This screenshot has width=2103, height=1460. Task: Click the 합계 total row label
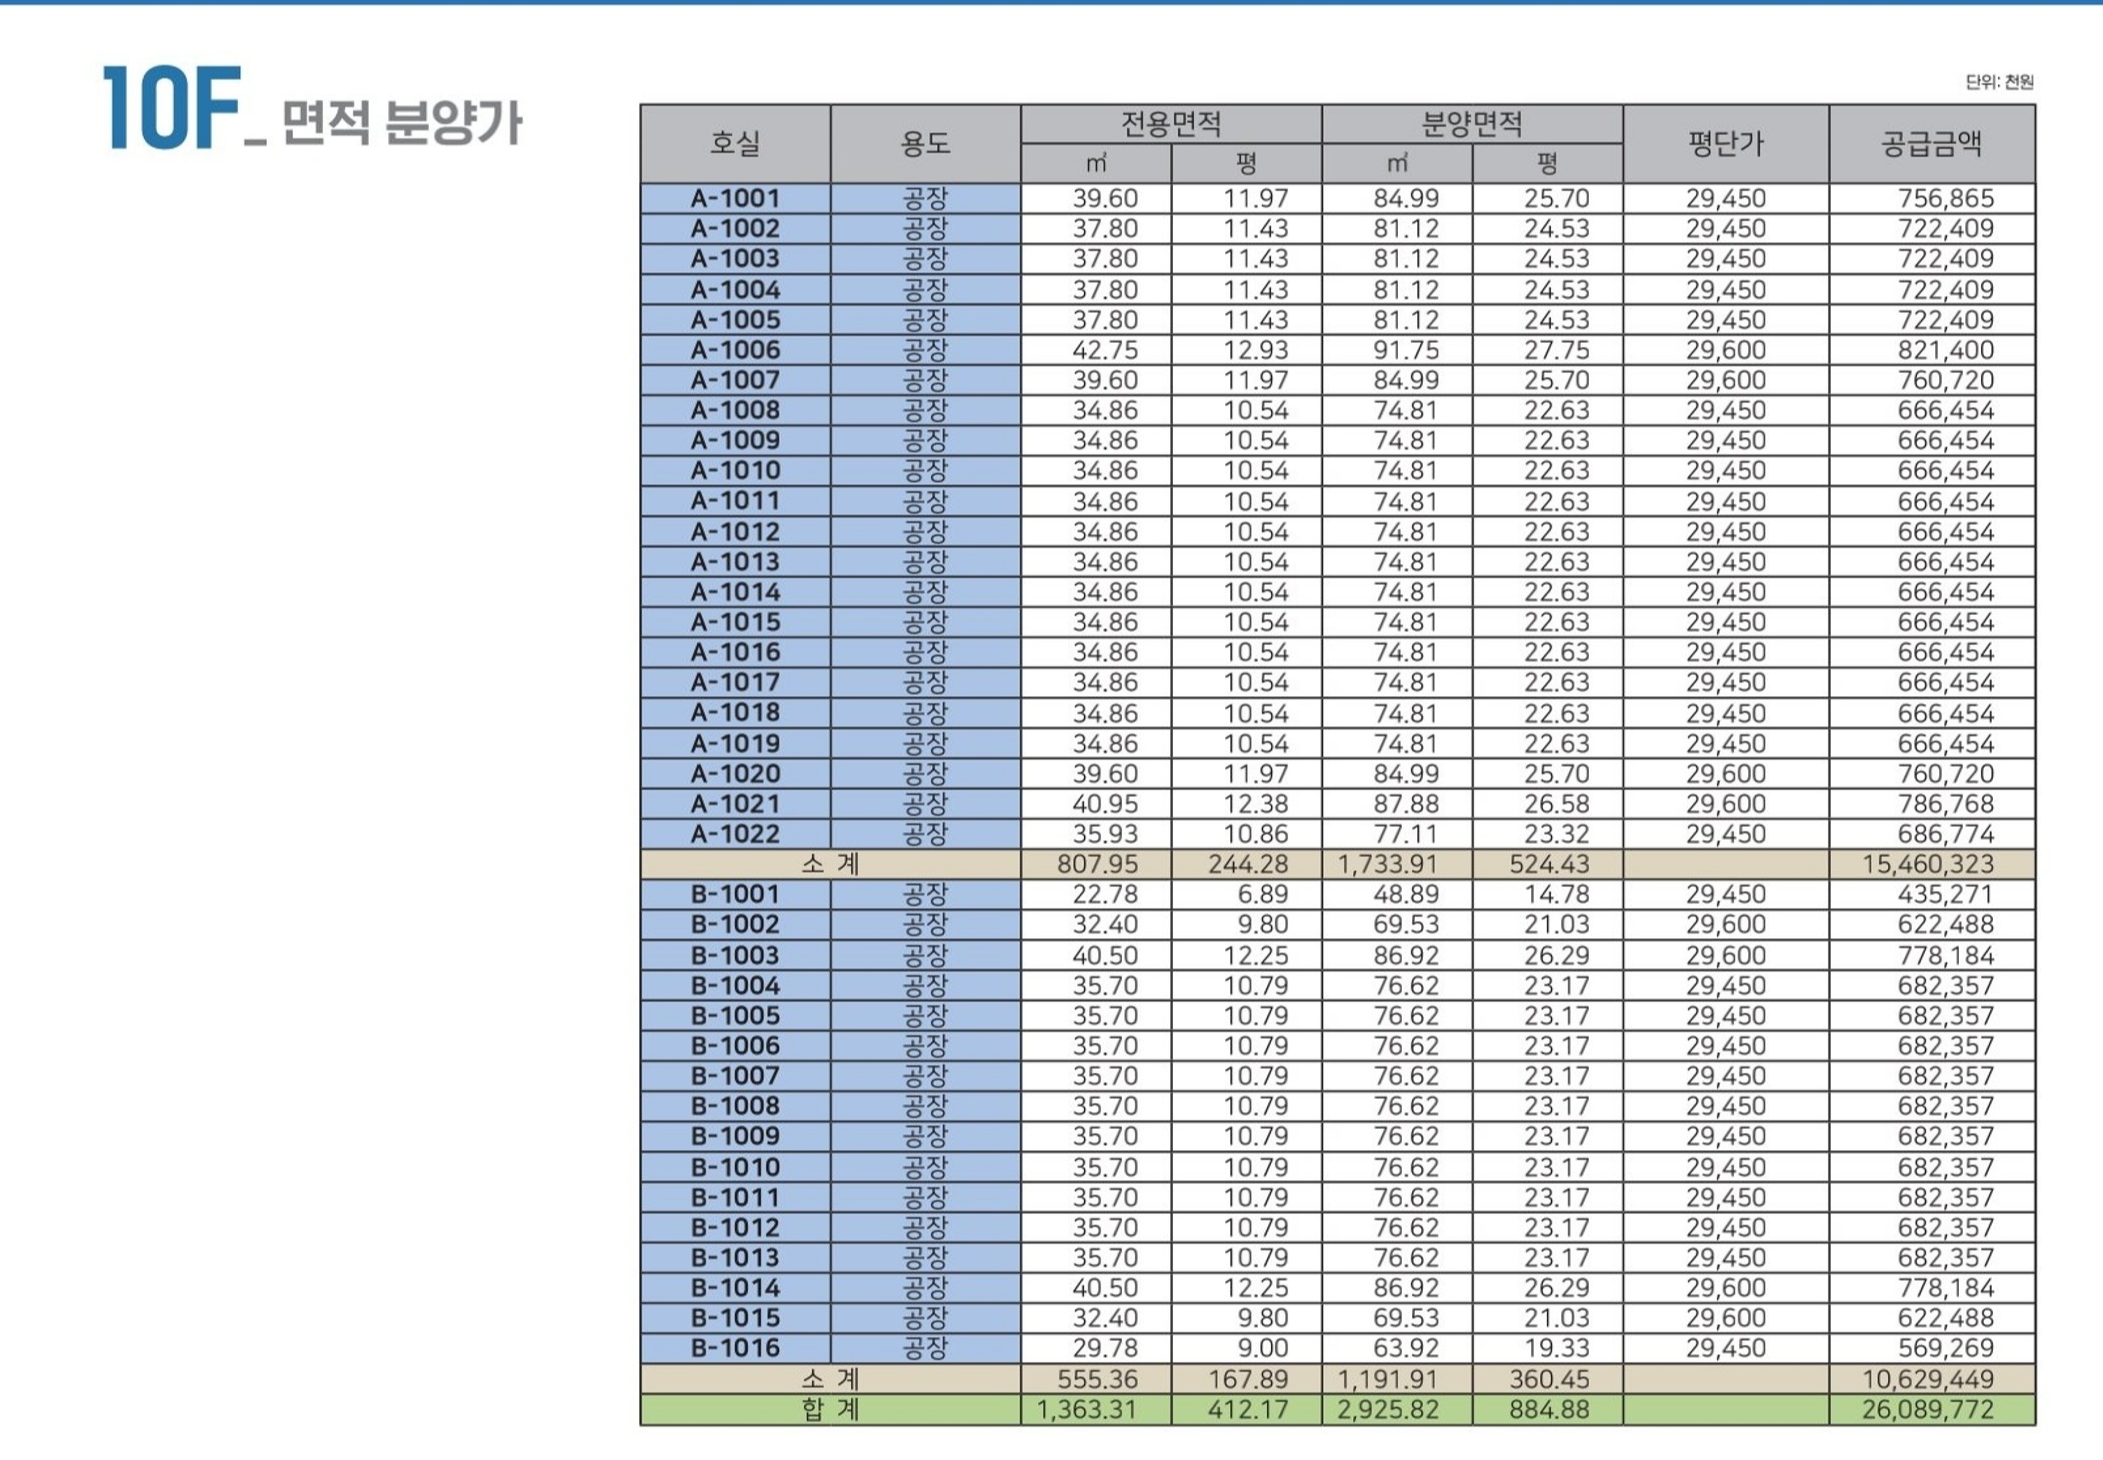pos(830,1410)
